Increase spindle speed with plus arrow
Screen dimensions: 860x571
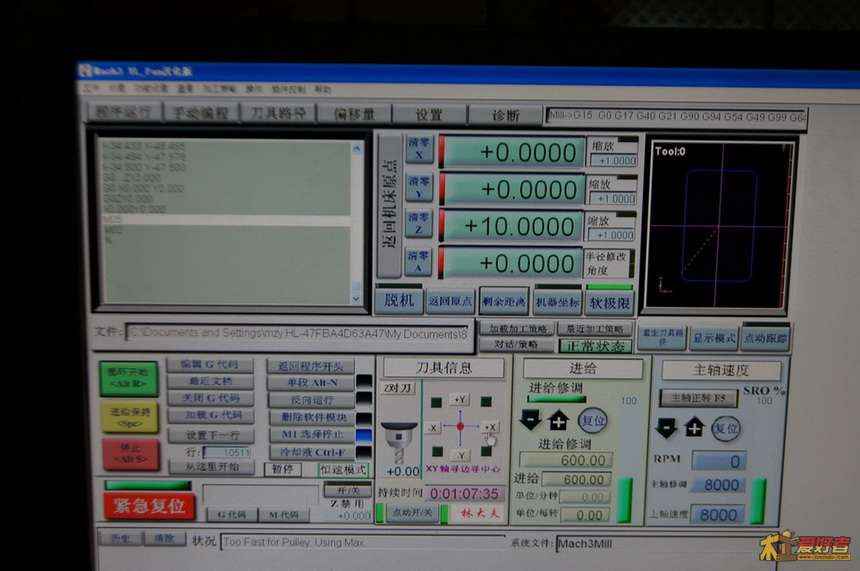point(693,428)
